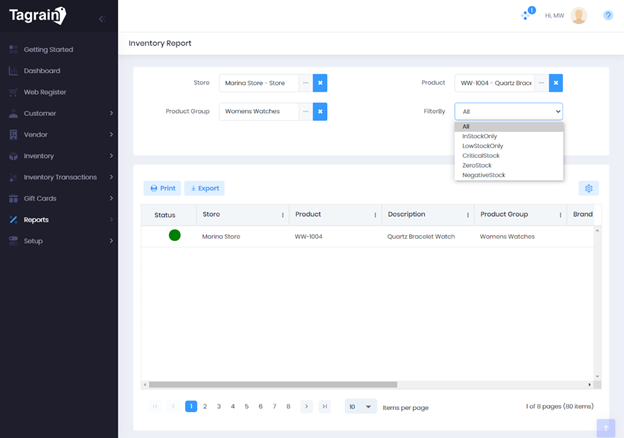Click the Reports icon in sidebar

point(13,220)
